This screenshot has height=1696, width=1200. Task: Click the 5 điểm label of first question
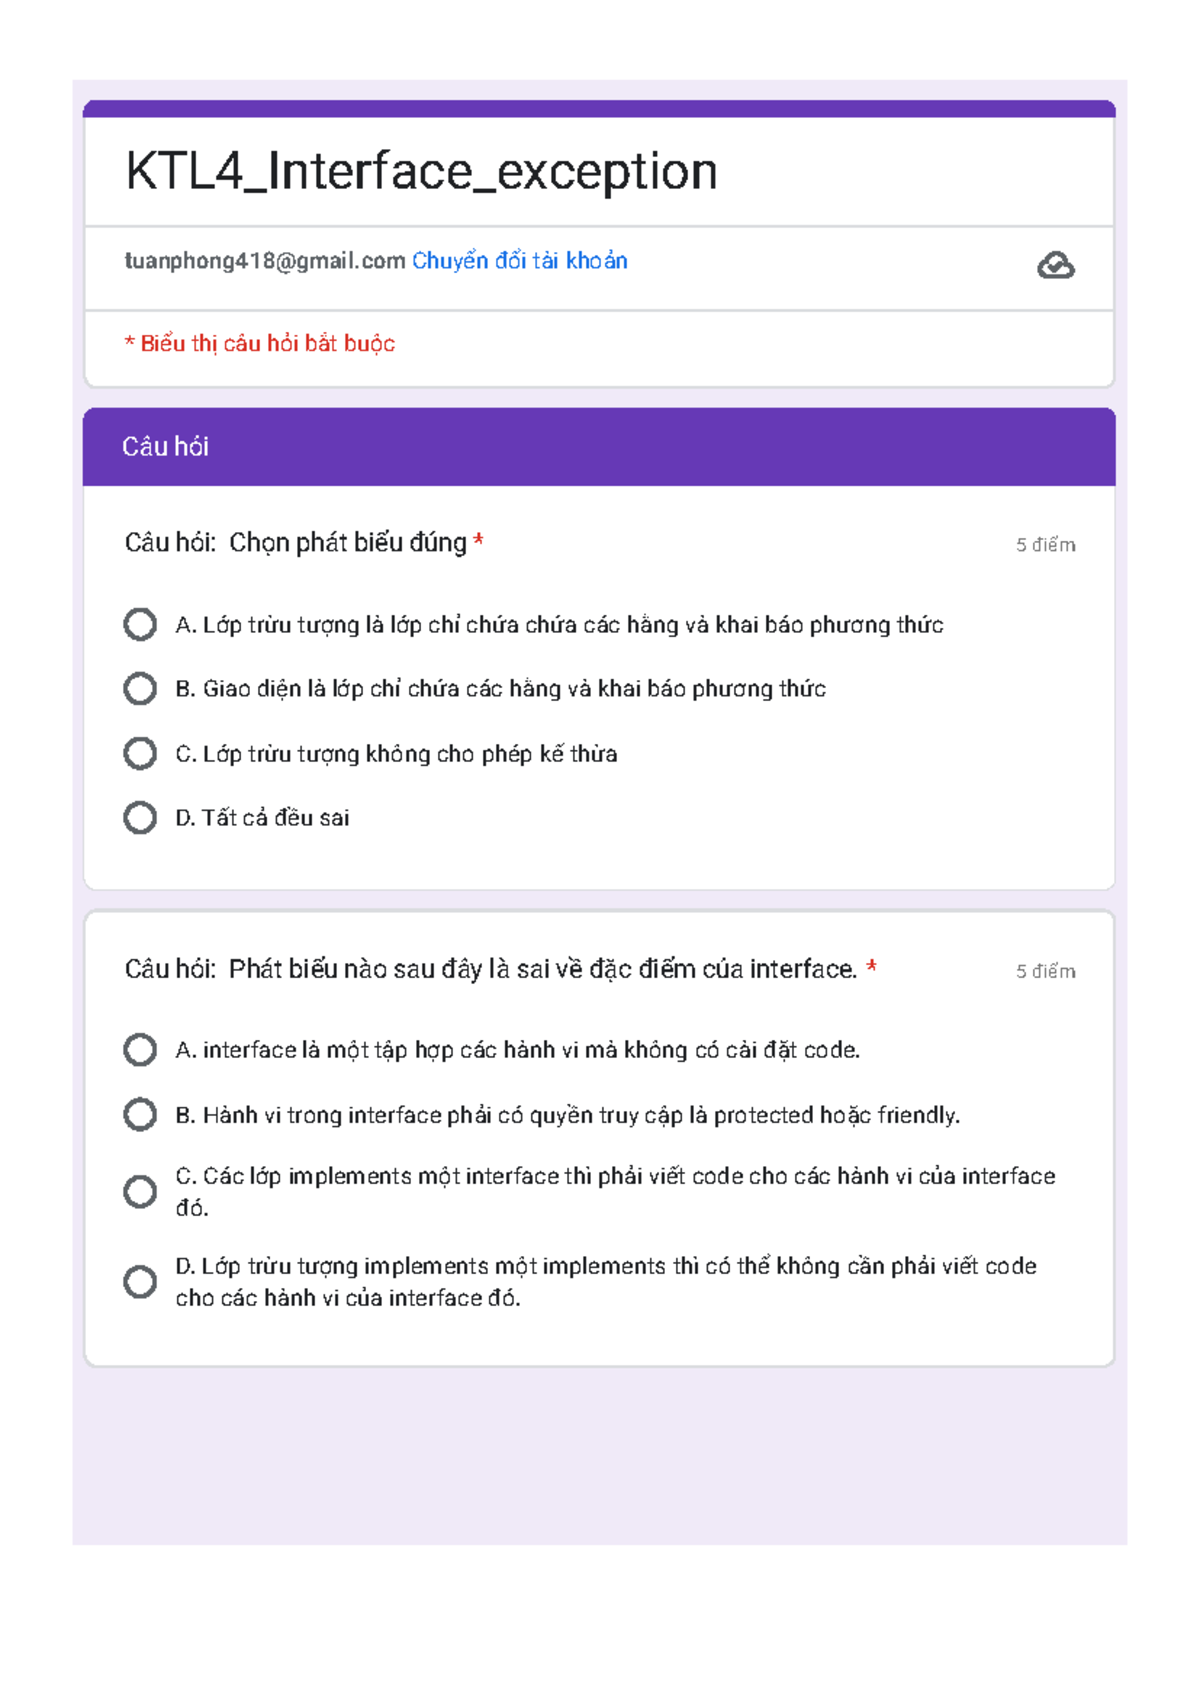[x=1046, y=545]
